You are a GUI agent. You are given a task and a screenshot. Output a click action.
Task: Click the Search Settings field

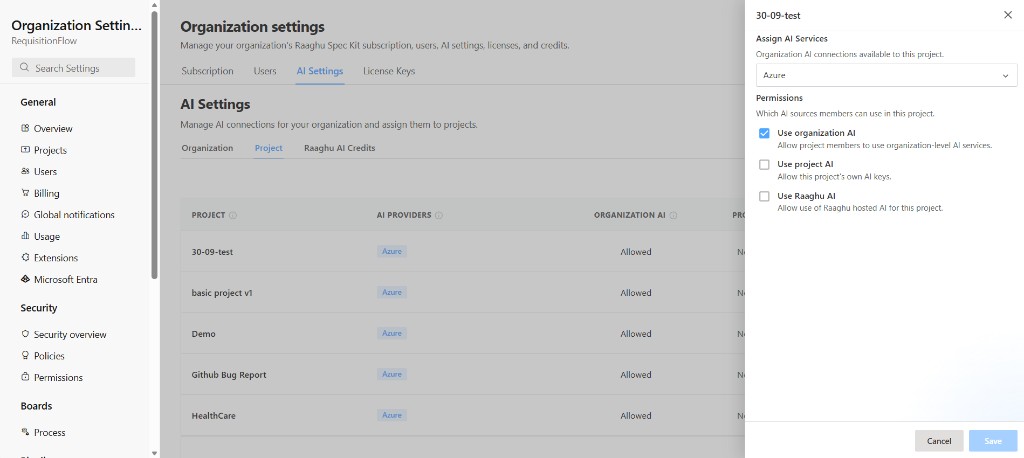73,68
